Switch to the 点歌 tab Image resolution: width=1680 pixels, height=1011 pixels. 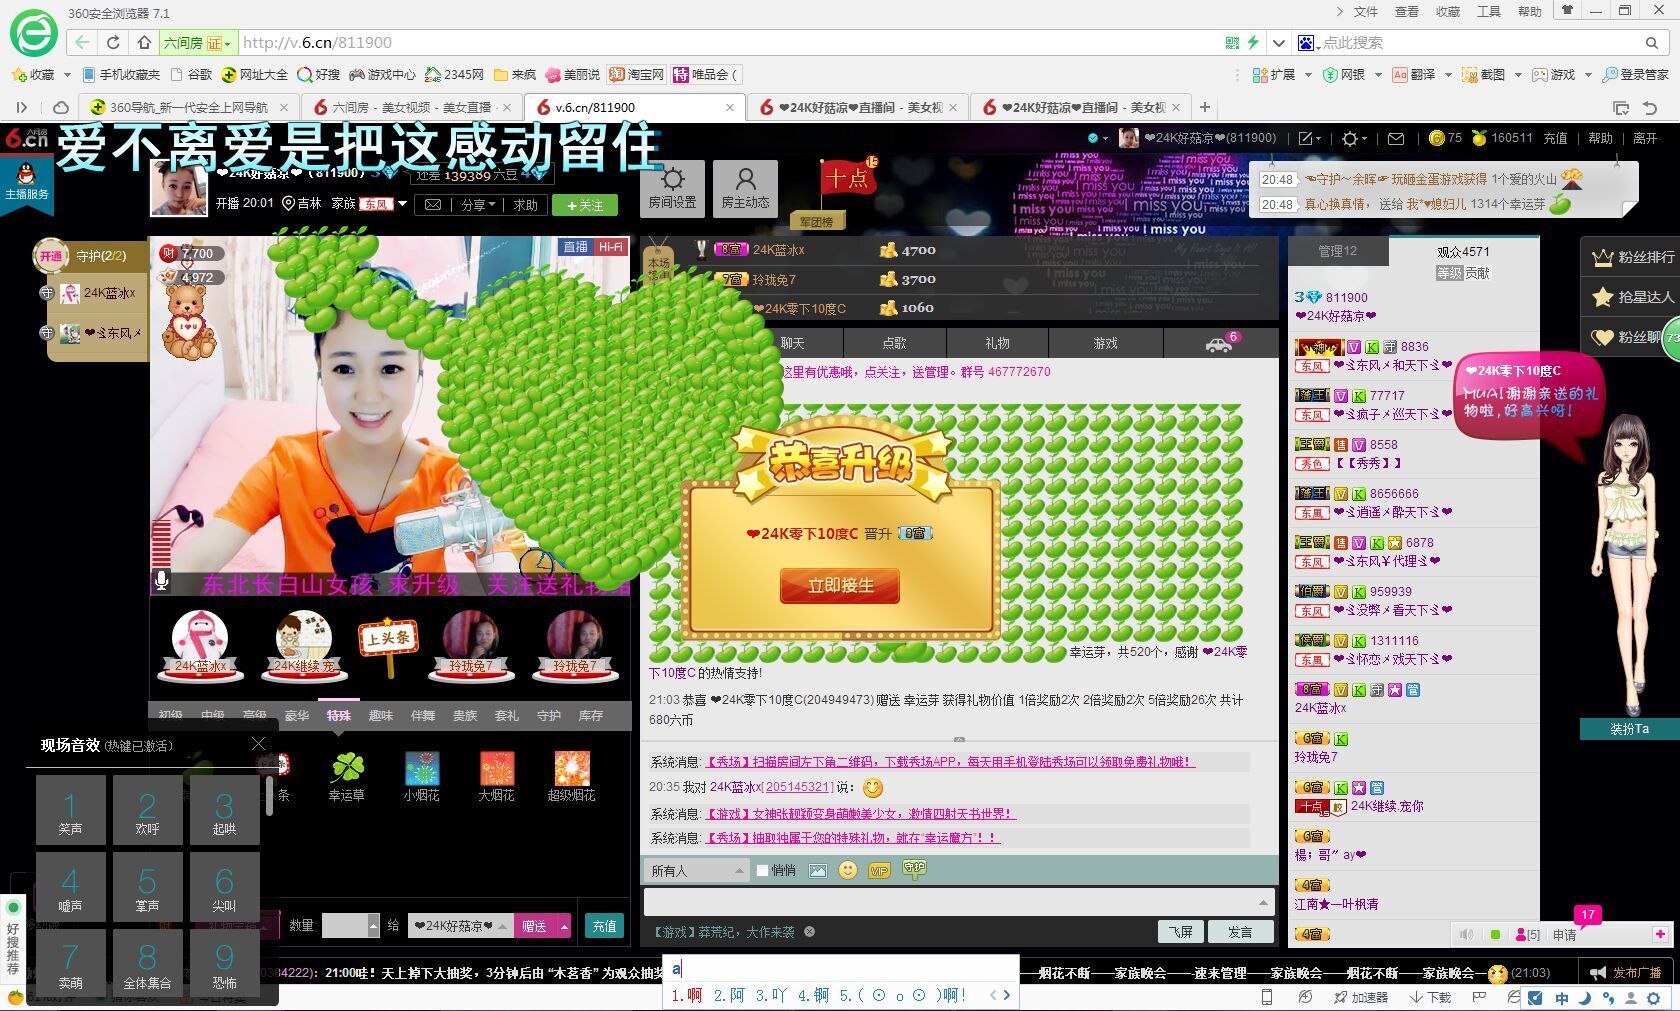894,343
